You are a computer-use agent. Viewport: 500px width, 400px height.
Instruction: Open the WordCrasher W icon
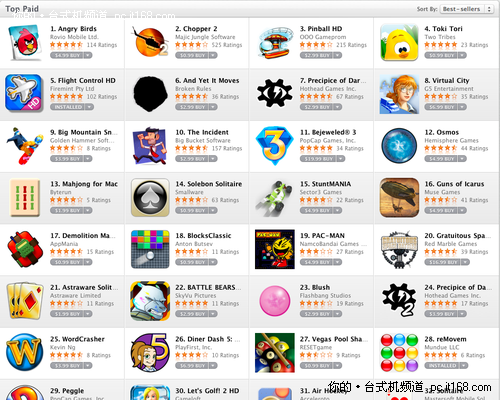pos(24,352)
